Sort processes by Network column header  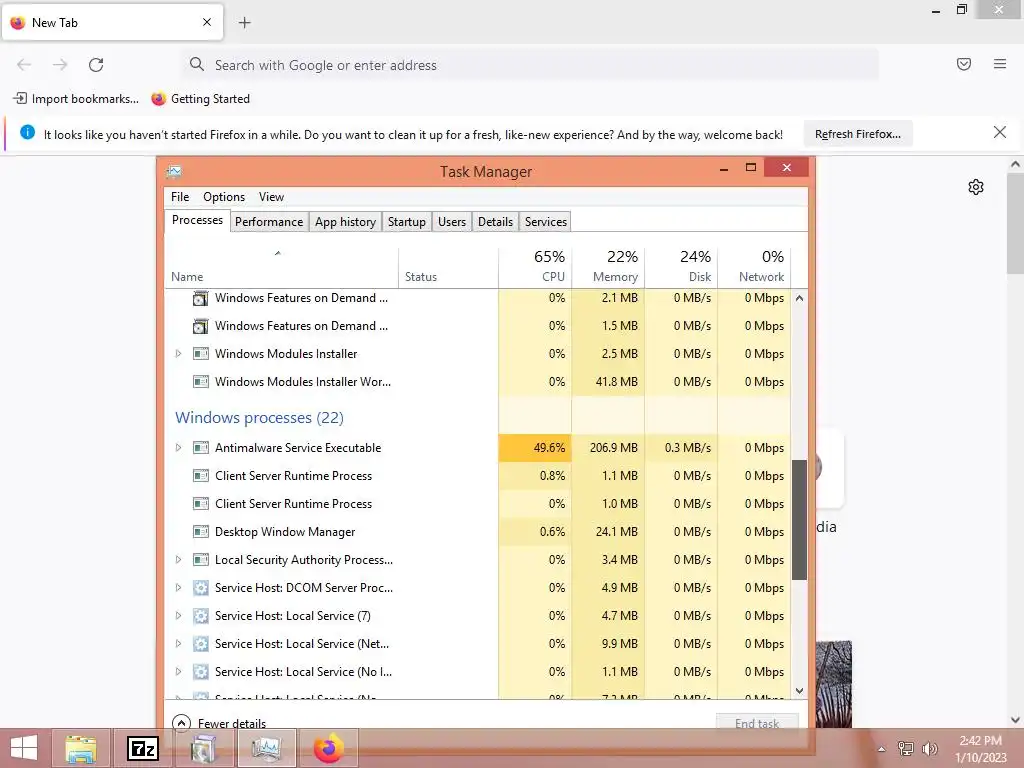[754, 266]
